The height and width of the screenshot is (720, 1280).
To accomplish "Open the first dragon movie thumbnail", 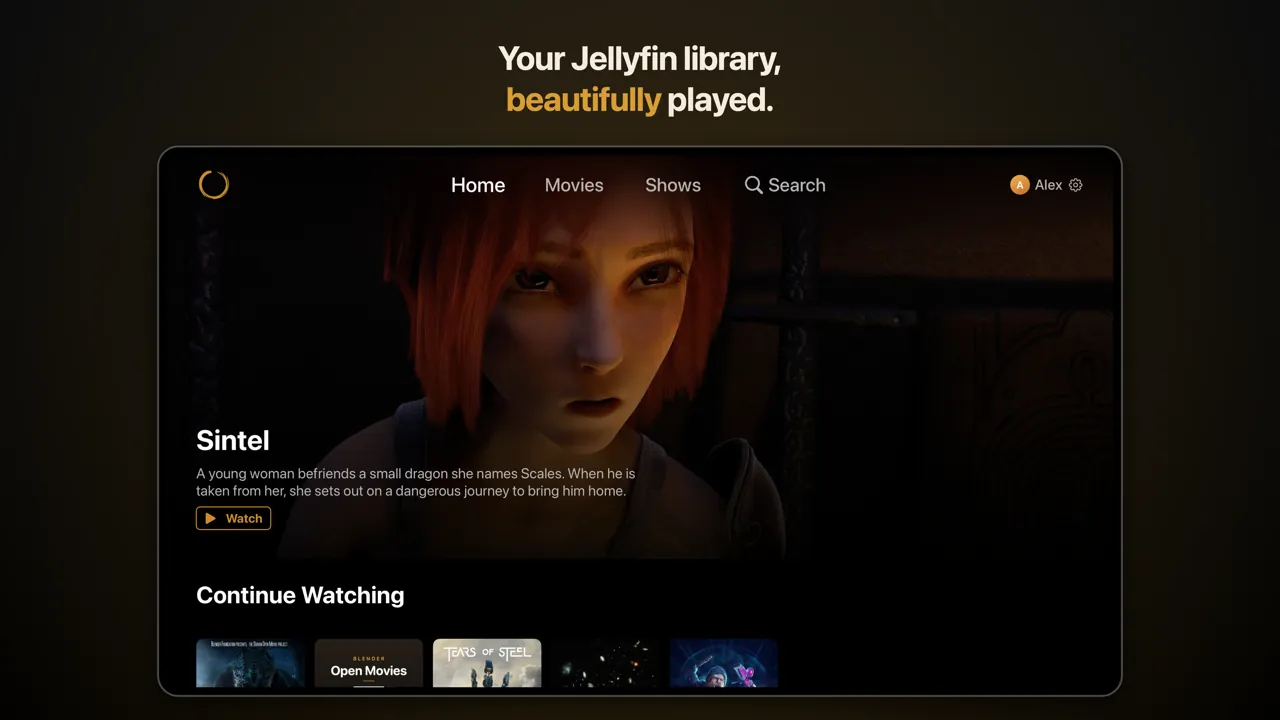I will tap(251, 663).
